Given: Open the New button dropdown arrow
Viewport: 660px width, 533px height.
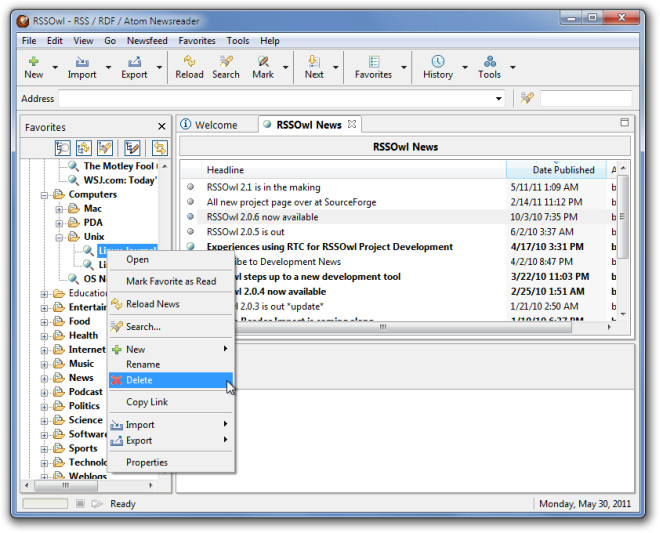Looking at the screenshot, I should pos(55,67).
